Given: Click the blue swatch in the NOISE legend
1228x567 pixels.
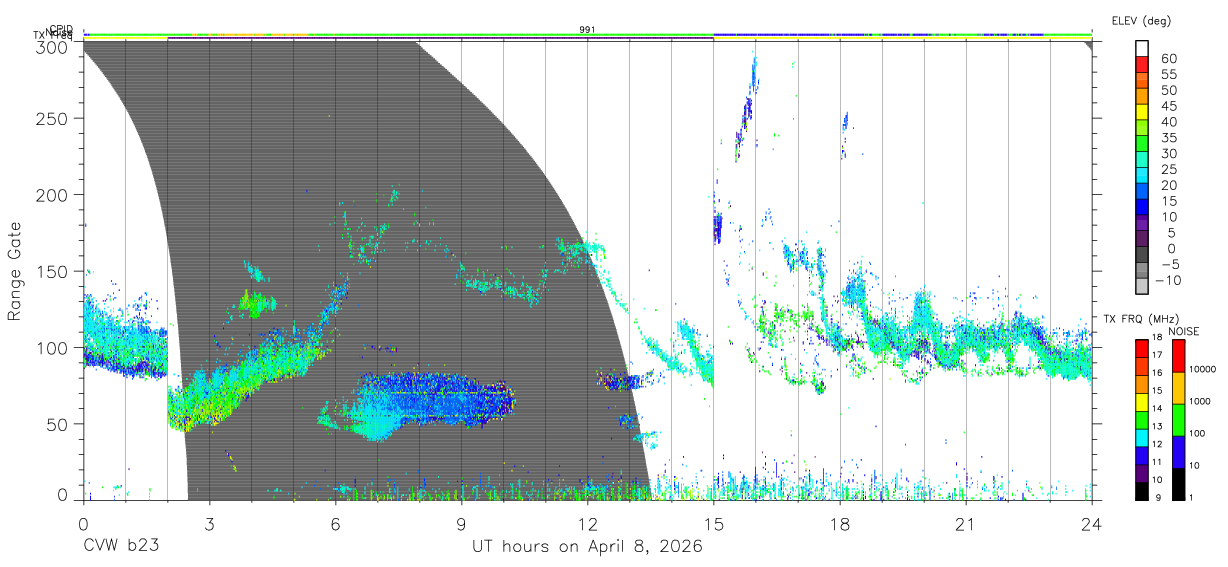Looking at the screenshot, I should click(x=1178, y=451).
